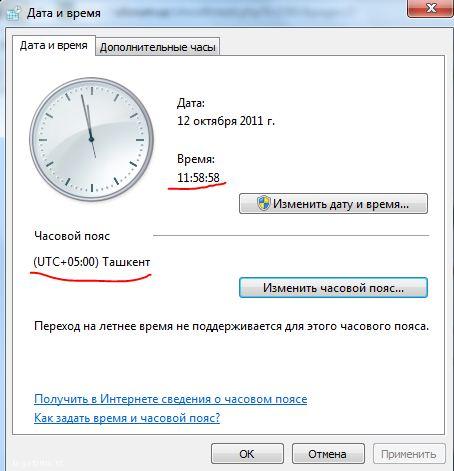Click the date text 12 октября 2011 г.
This screenshot has height=471, width=454.
226,120
